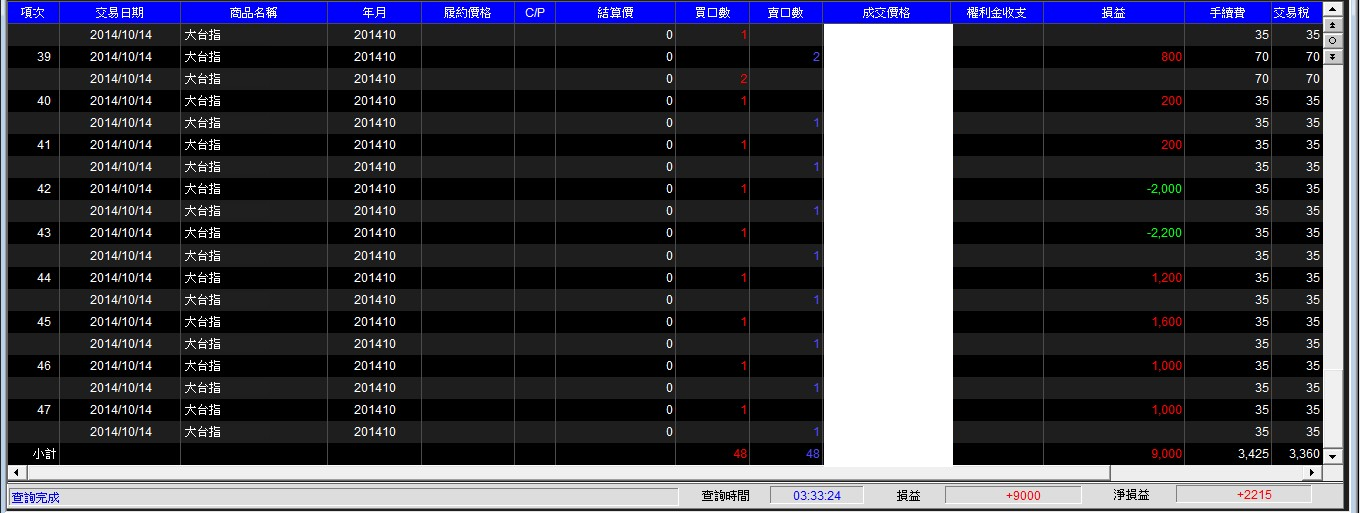Click the 1,600 profit value in row 45
This screenshot has width=1360, height=513.
tap(1167, 322)
